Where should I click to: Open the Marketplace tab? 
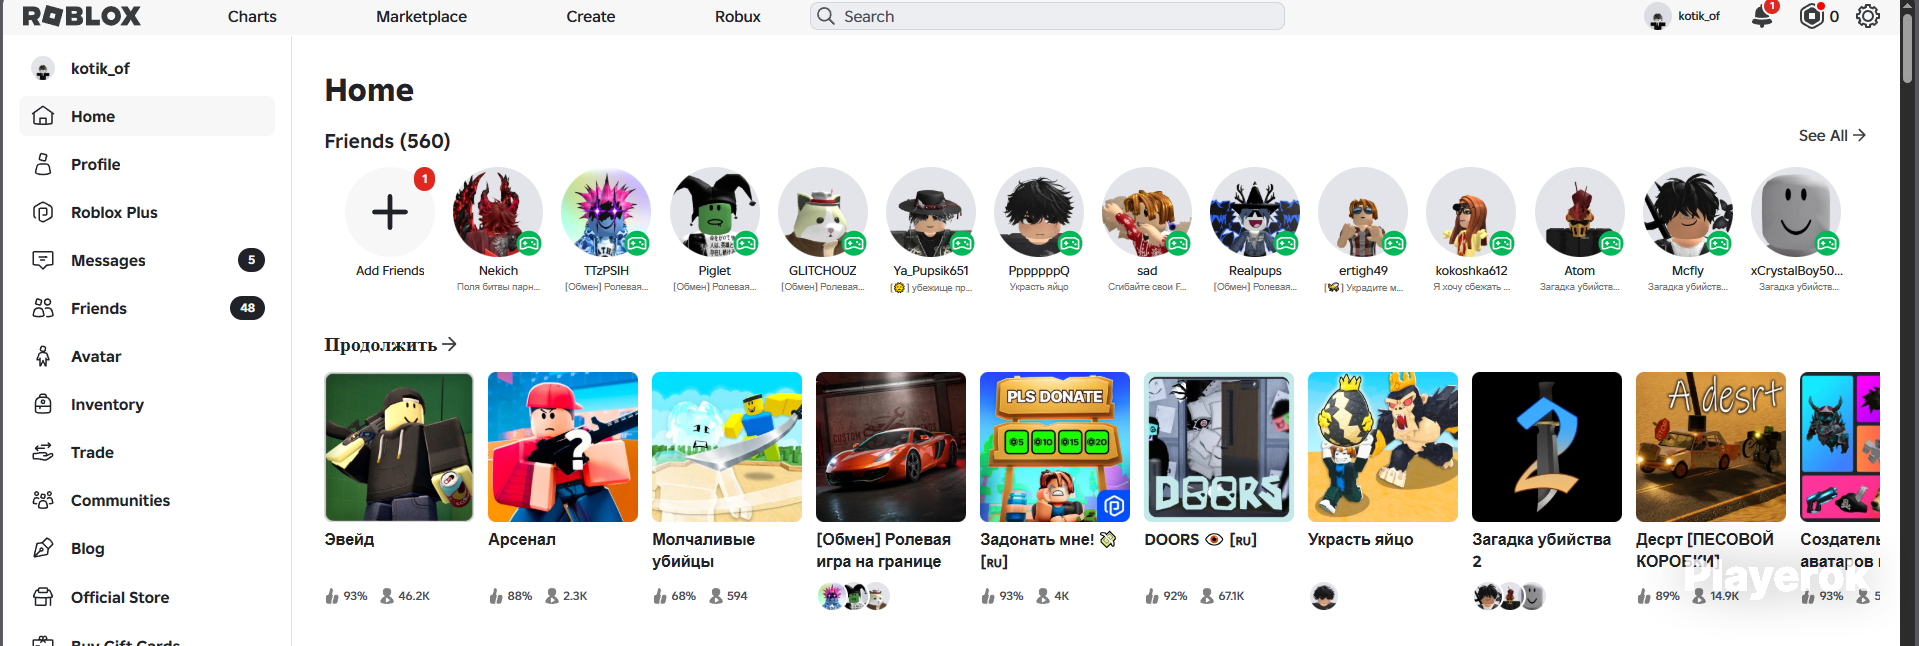pos(421,16)
